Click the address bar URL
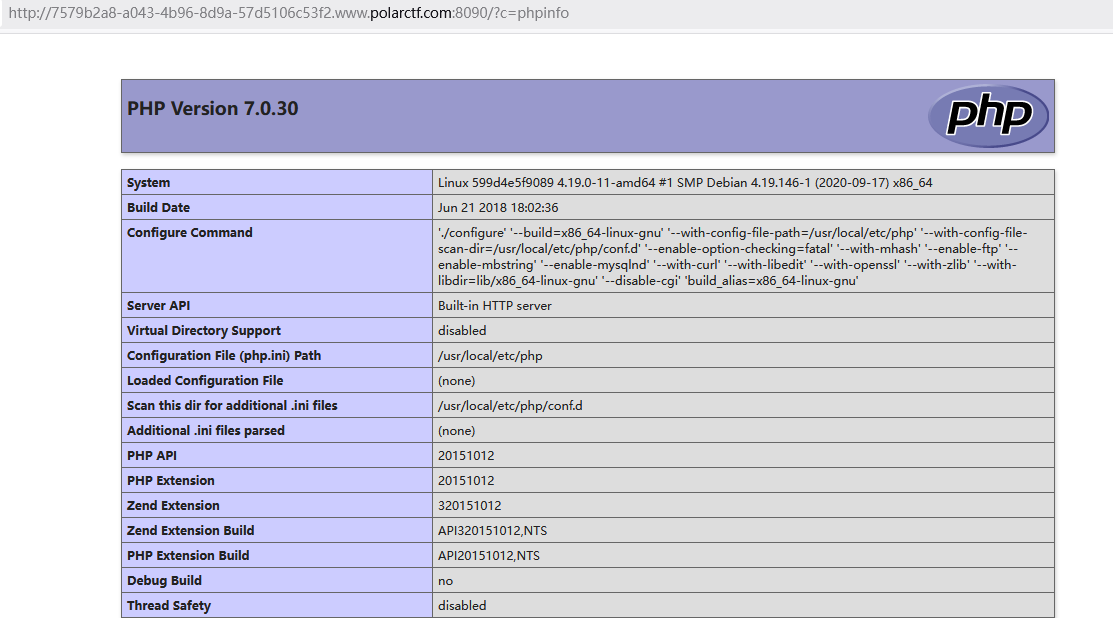1113x618 pixels. tap(288, 13)
